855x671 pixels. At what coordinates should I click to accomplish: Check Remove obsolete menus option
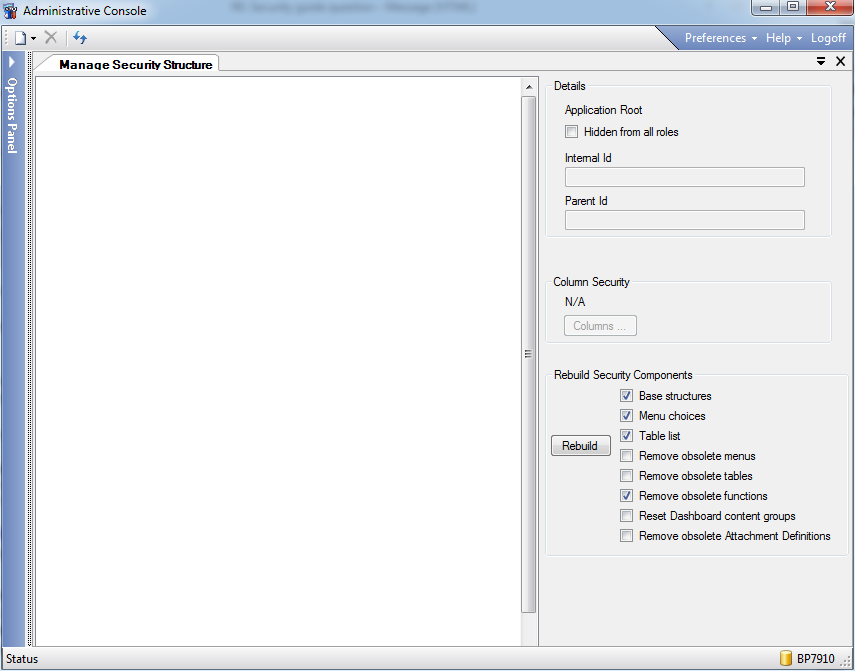626,456
